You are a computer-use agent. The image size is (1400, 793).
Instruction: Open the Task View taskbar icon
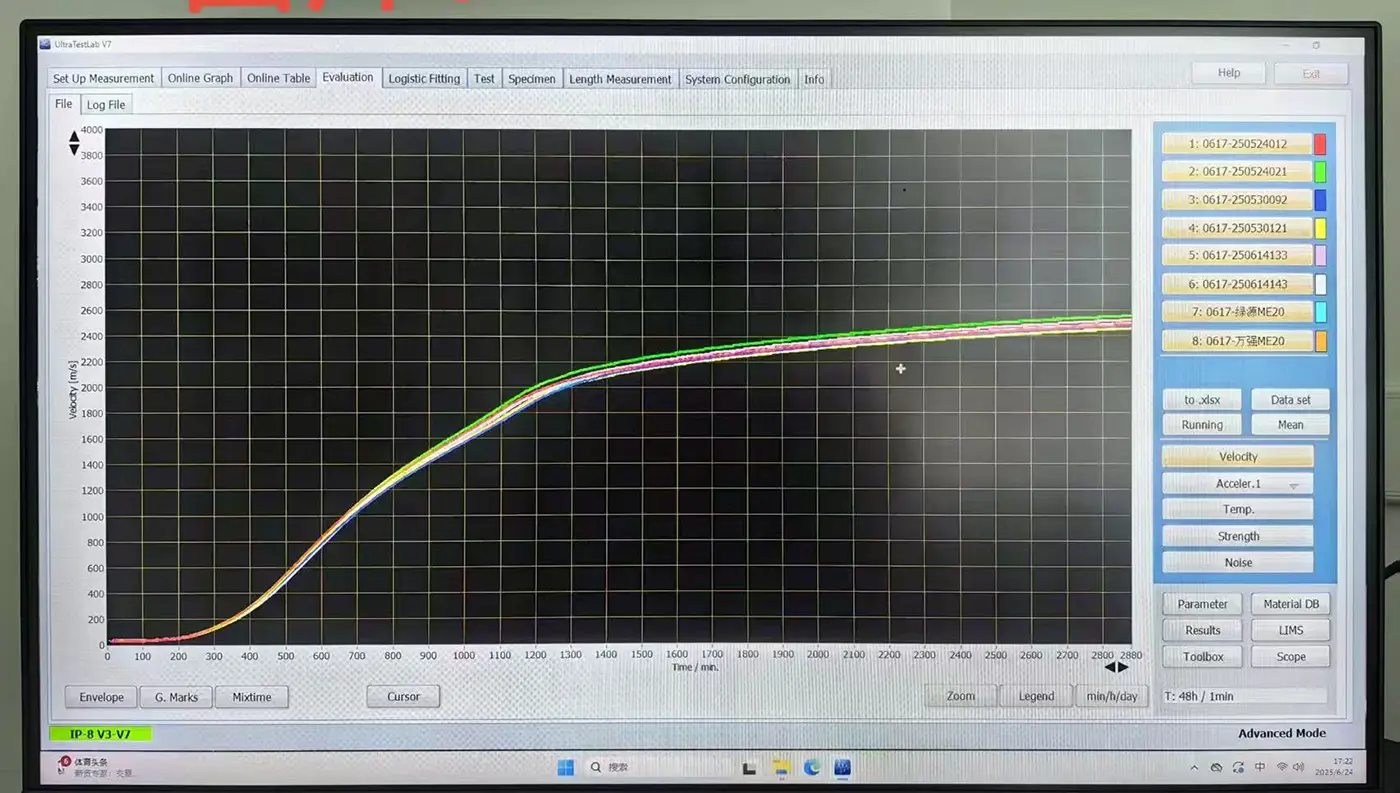click(749, 767)
